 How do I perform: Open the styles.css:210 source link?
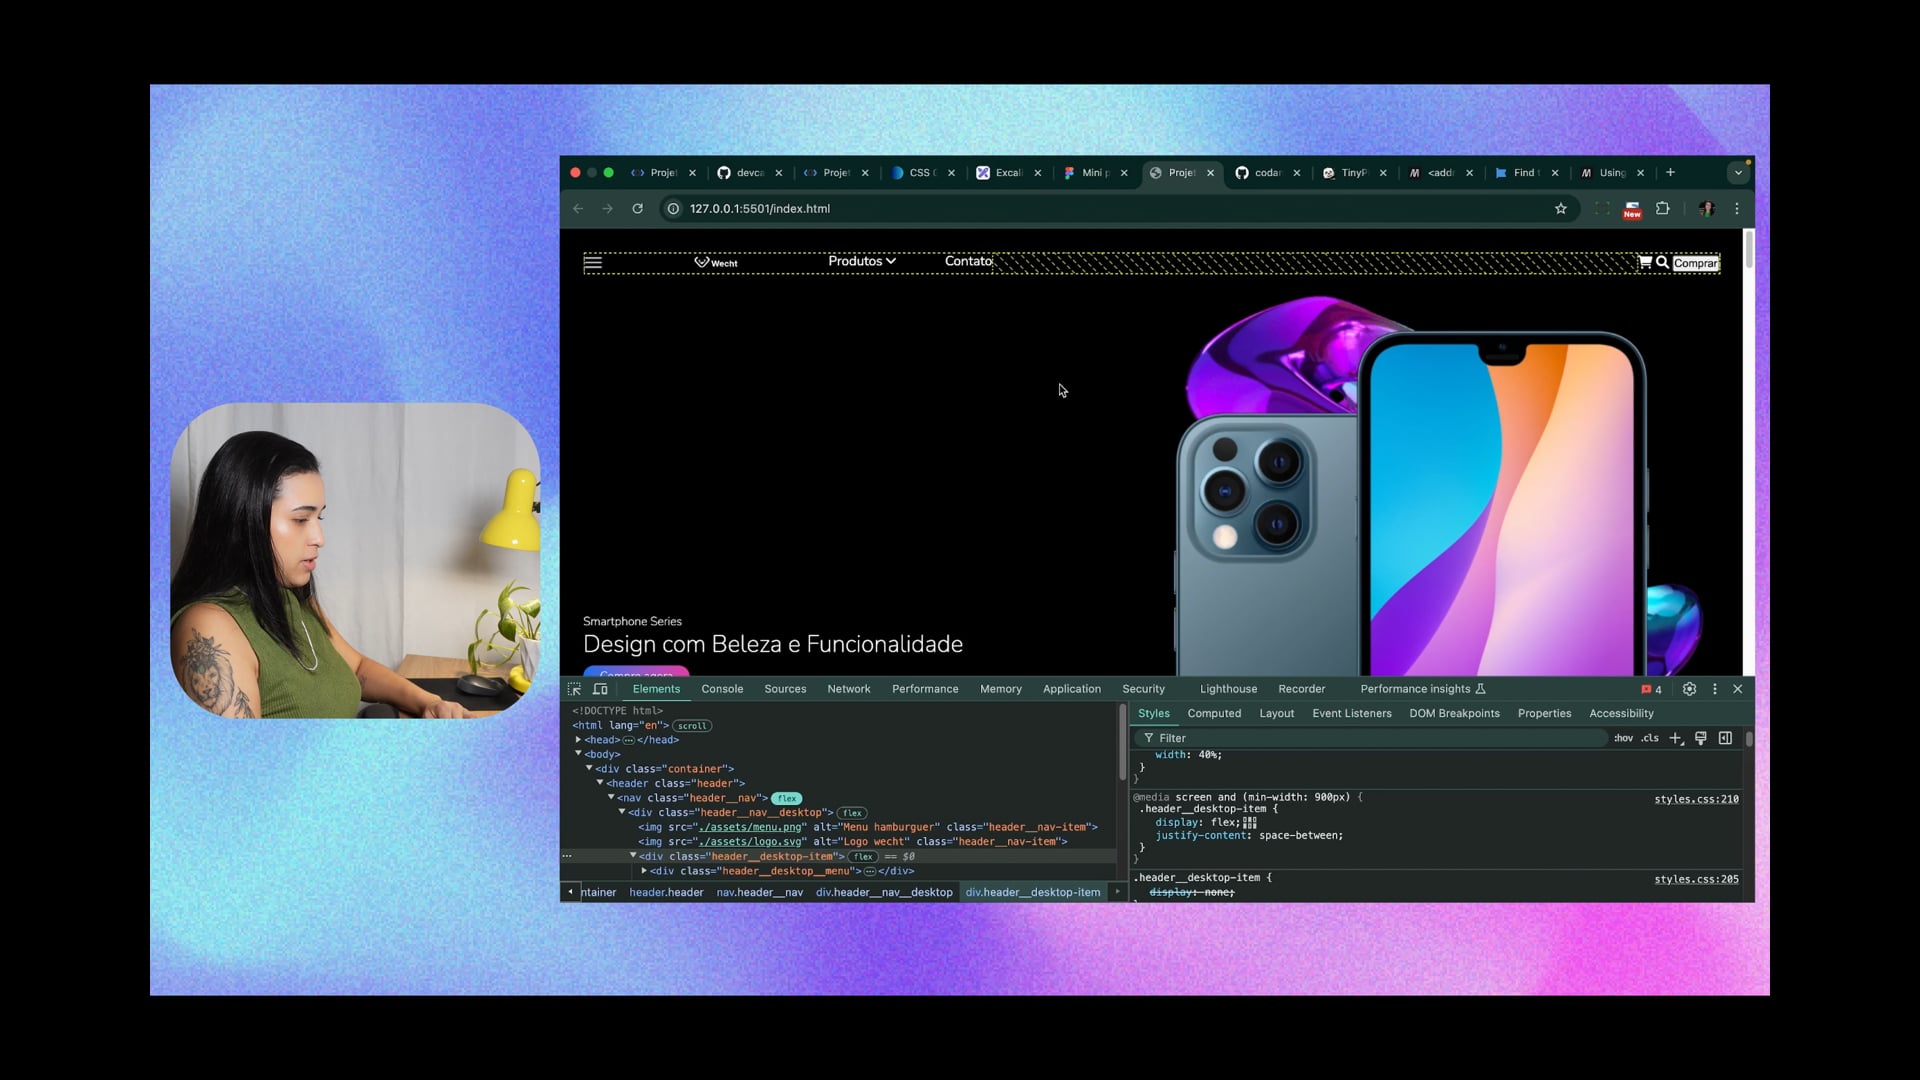tap(1696, 799)
